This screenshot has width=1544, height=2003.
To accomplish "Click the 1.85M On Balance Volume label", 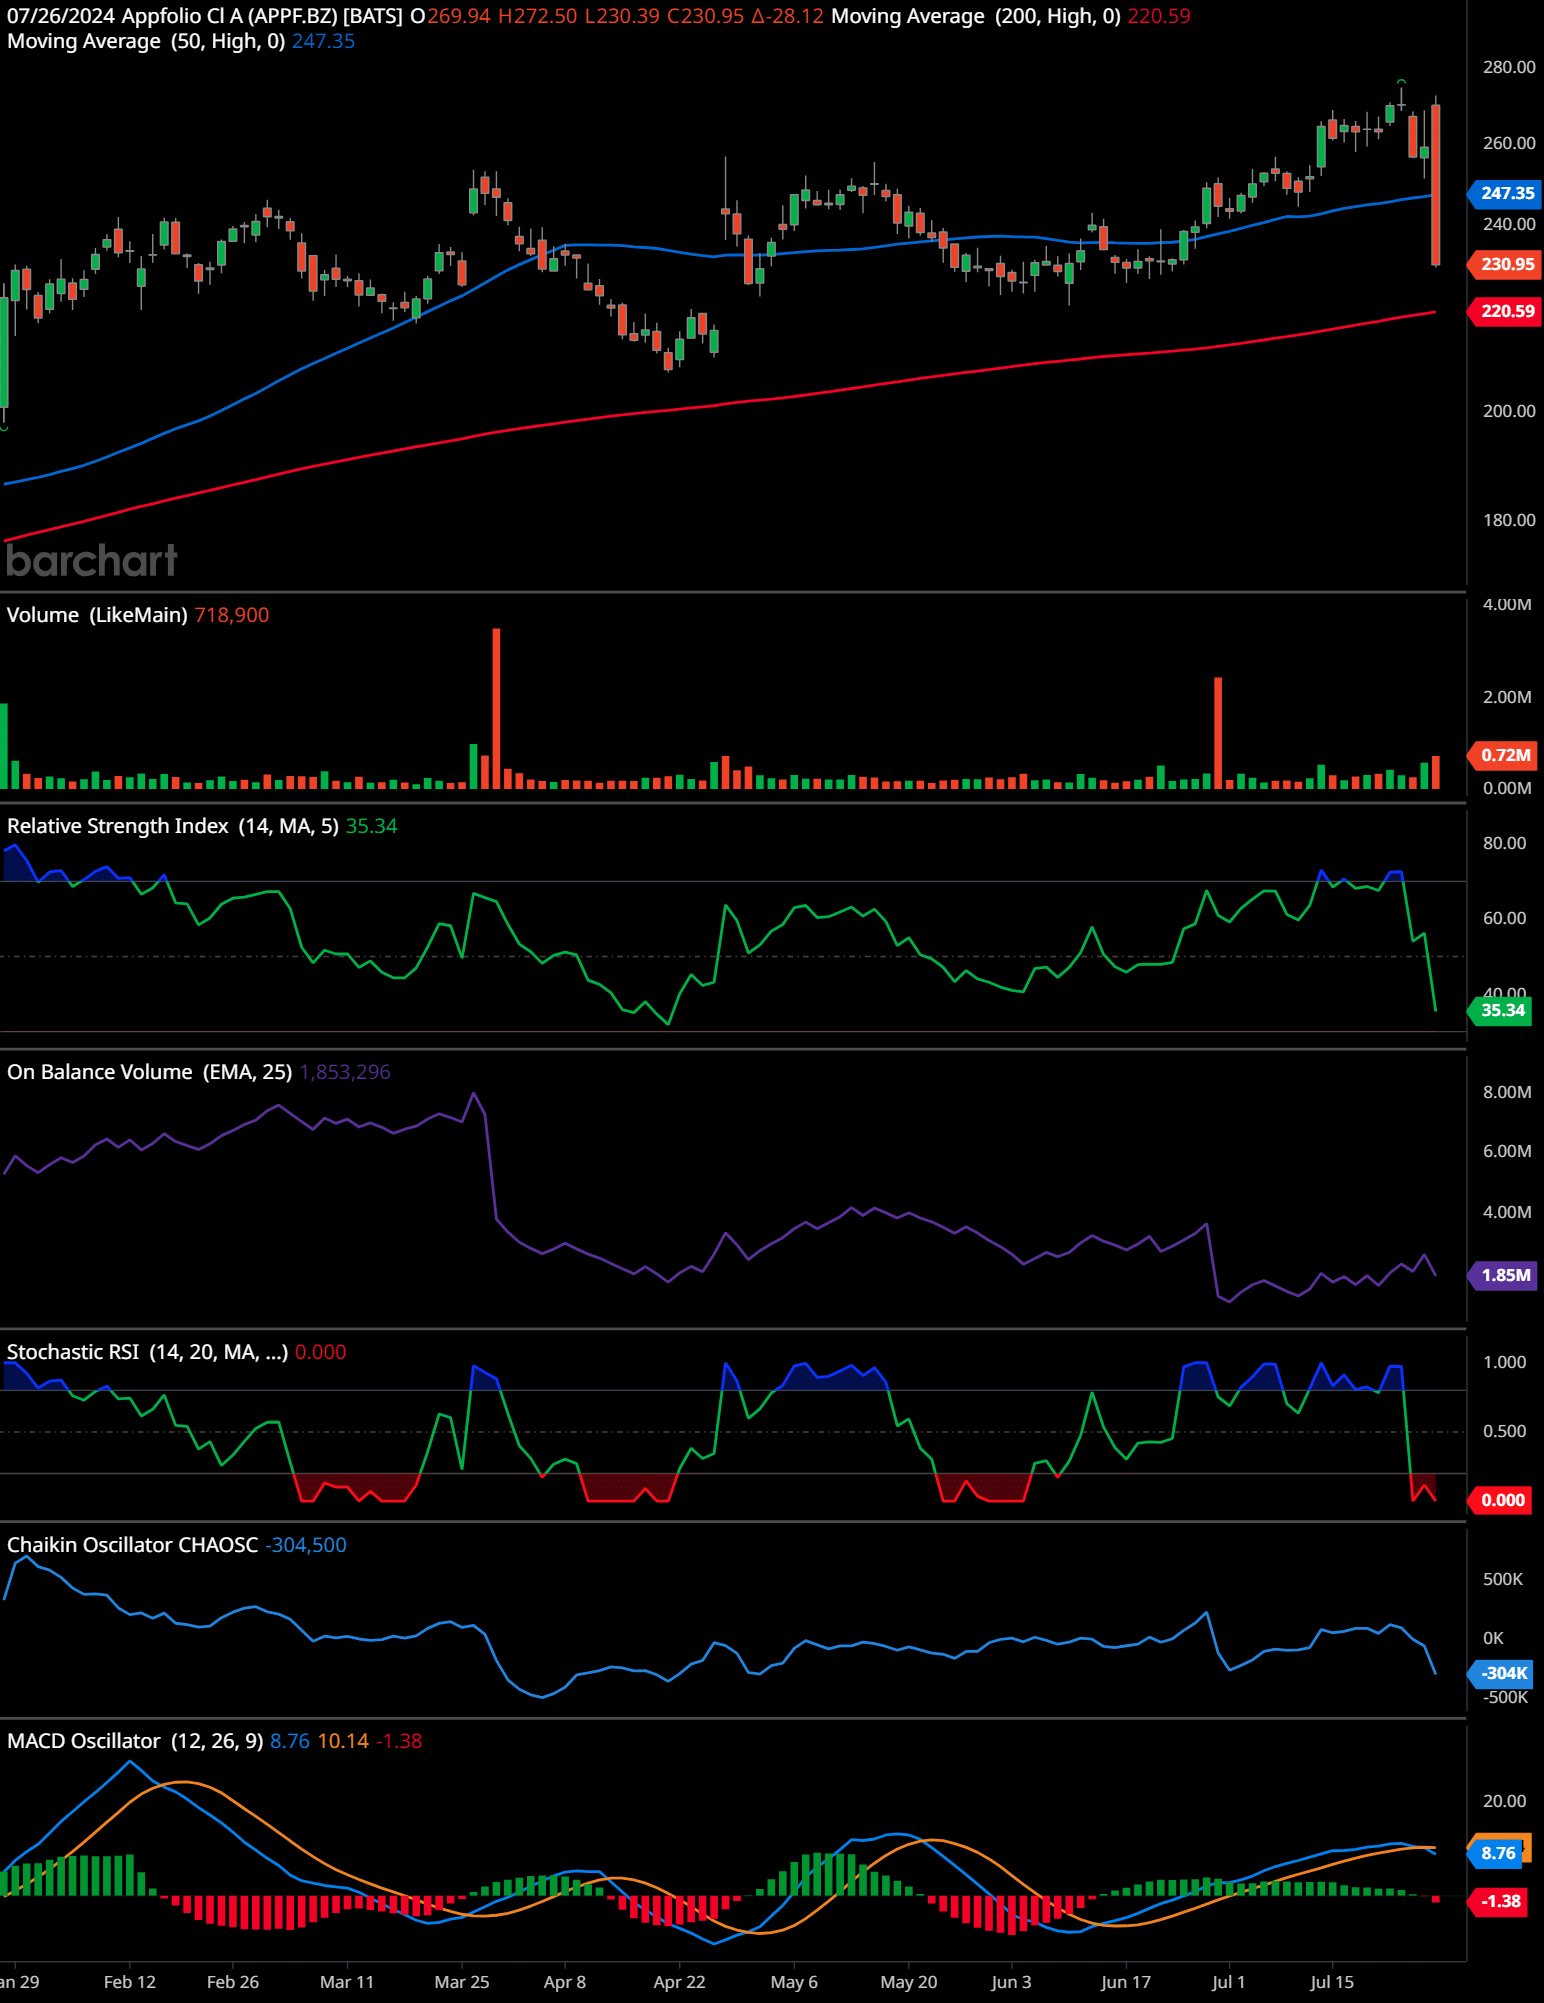I will (x=1504, y=1275).
